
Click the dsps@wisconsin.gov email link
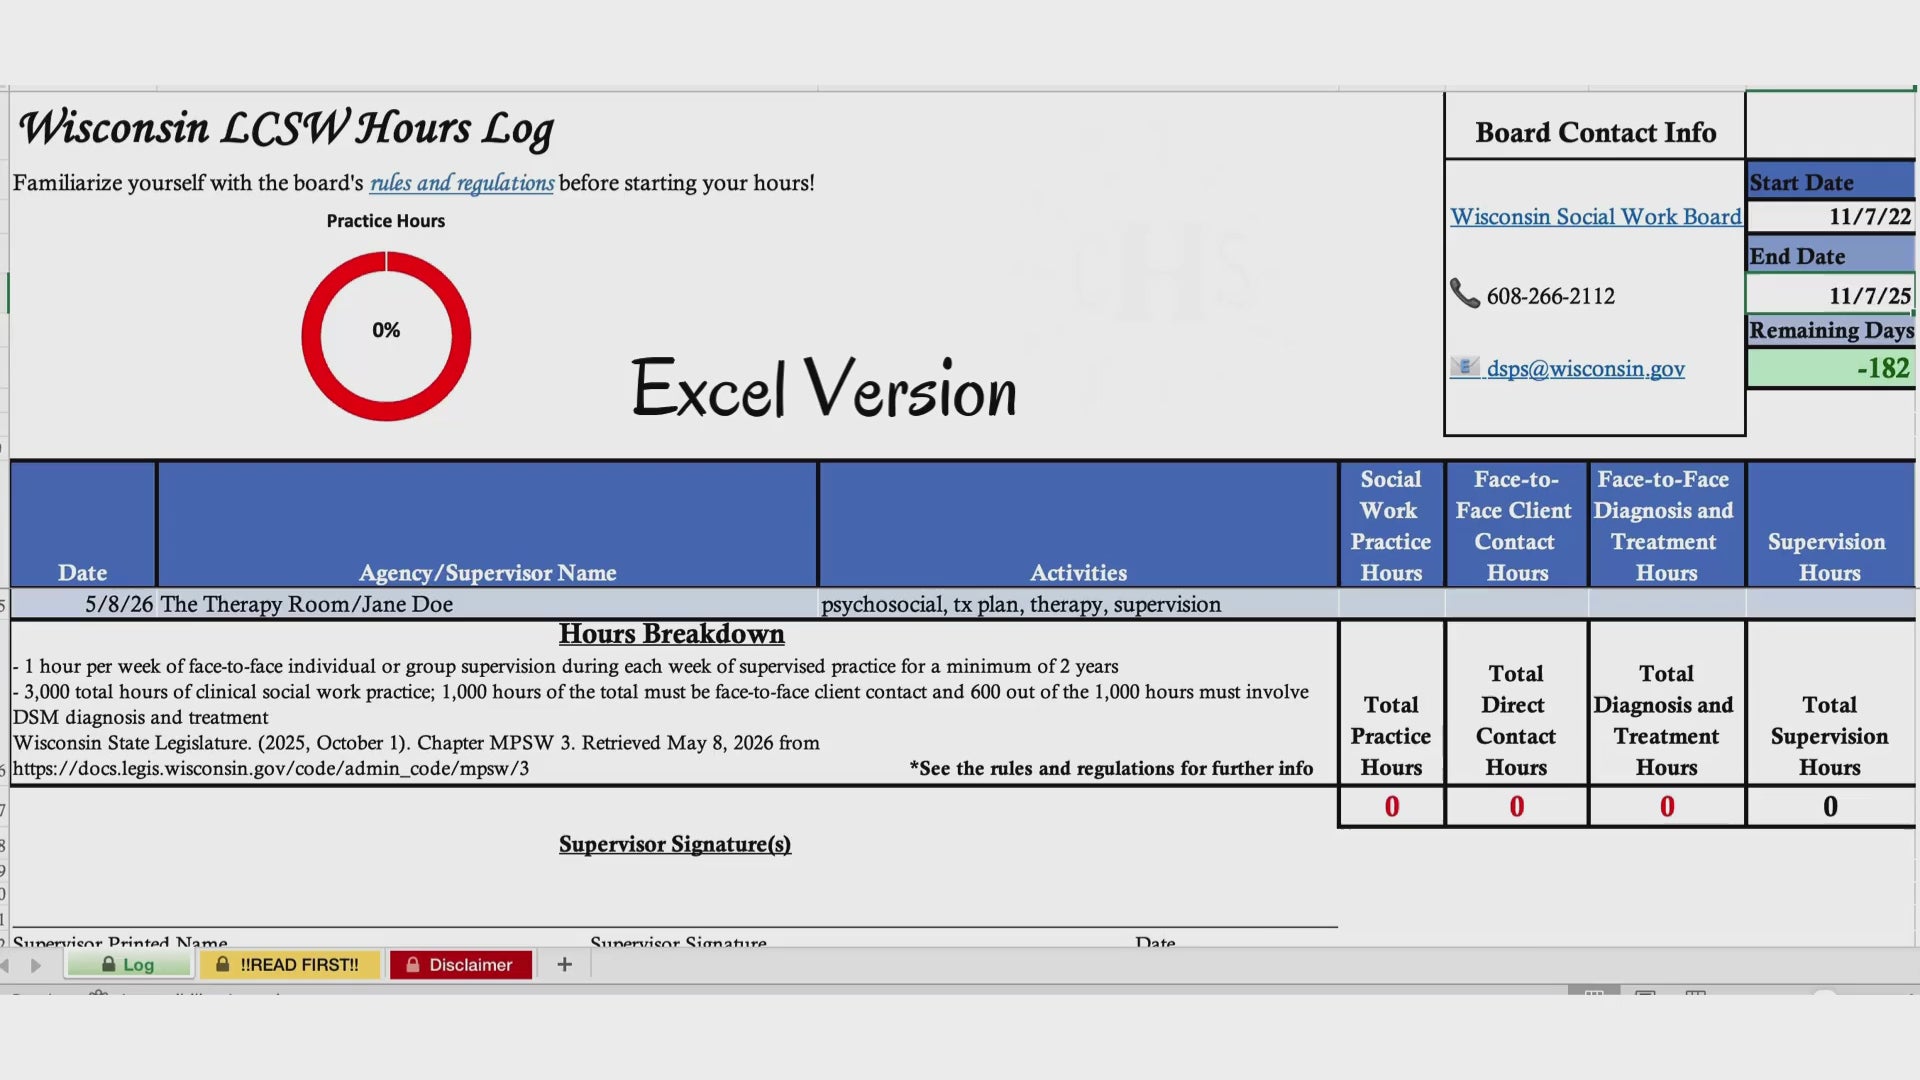[1586, 369]
